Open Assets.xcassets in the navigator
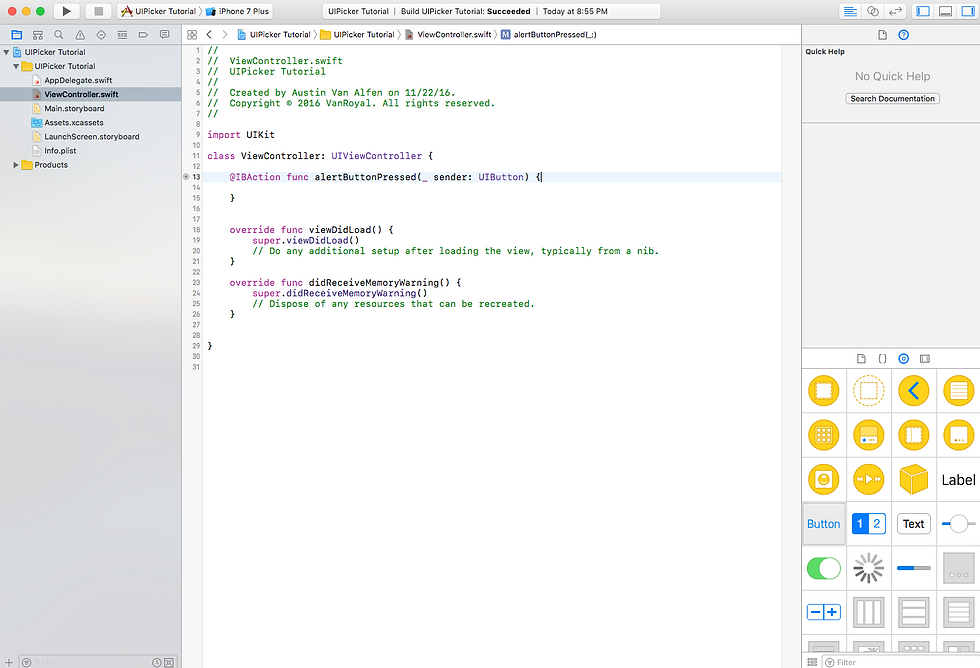 point(74,123)
